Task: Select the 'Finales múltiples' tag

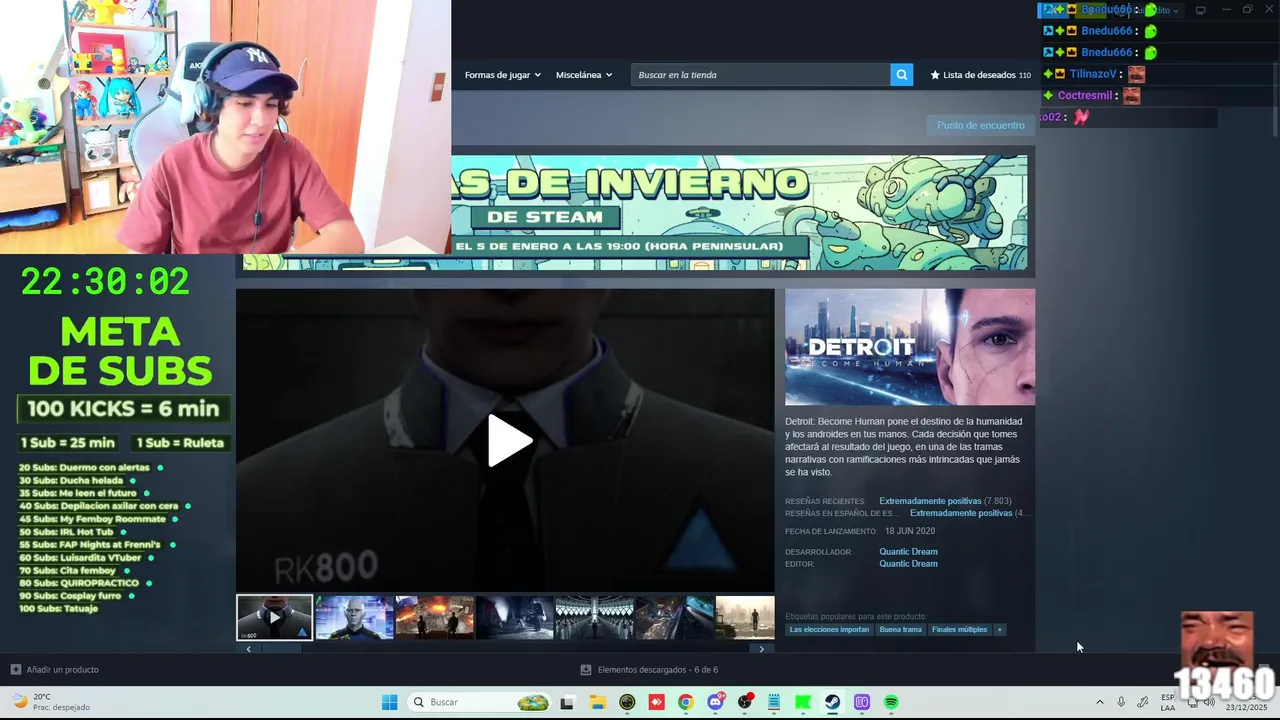Action: pyautogui.click(x=959, y=630)
